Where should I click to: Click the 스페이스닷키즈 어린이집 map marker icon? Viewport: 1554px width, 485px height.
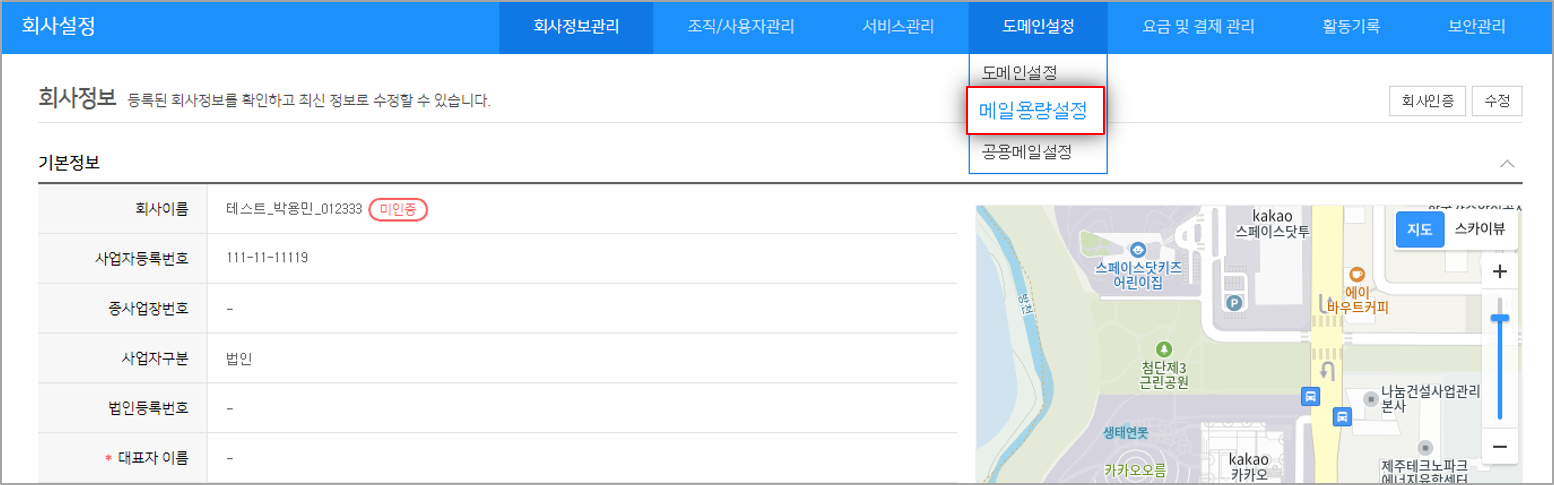1137,249
